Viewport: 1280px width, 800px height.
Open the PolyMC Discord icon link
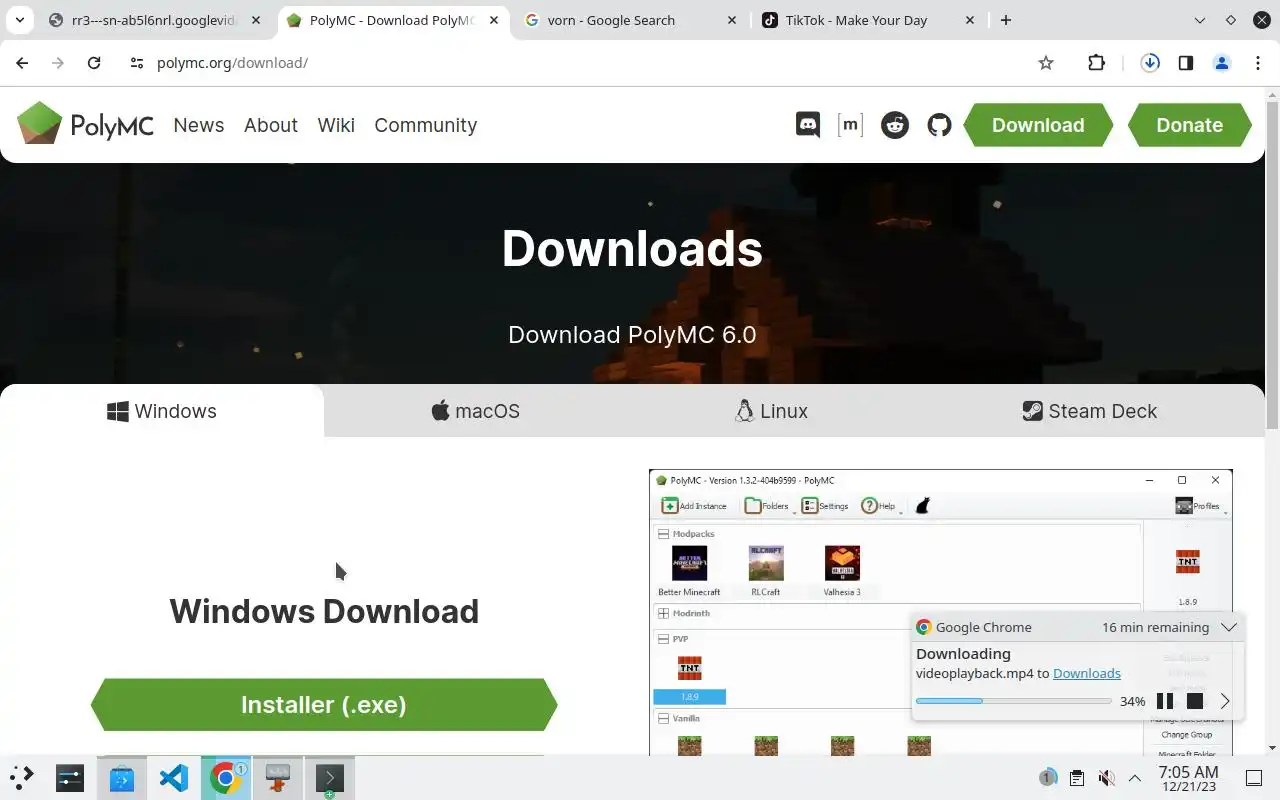[807, 125]
